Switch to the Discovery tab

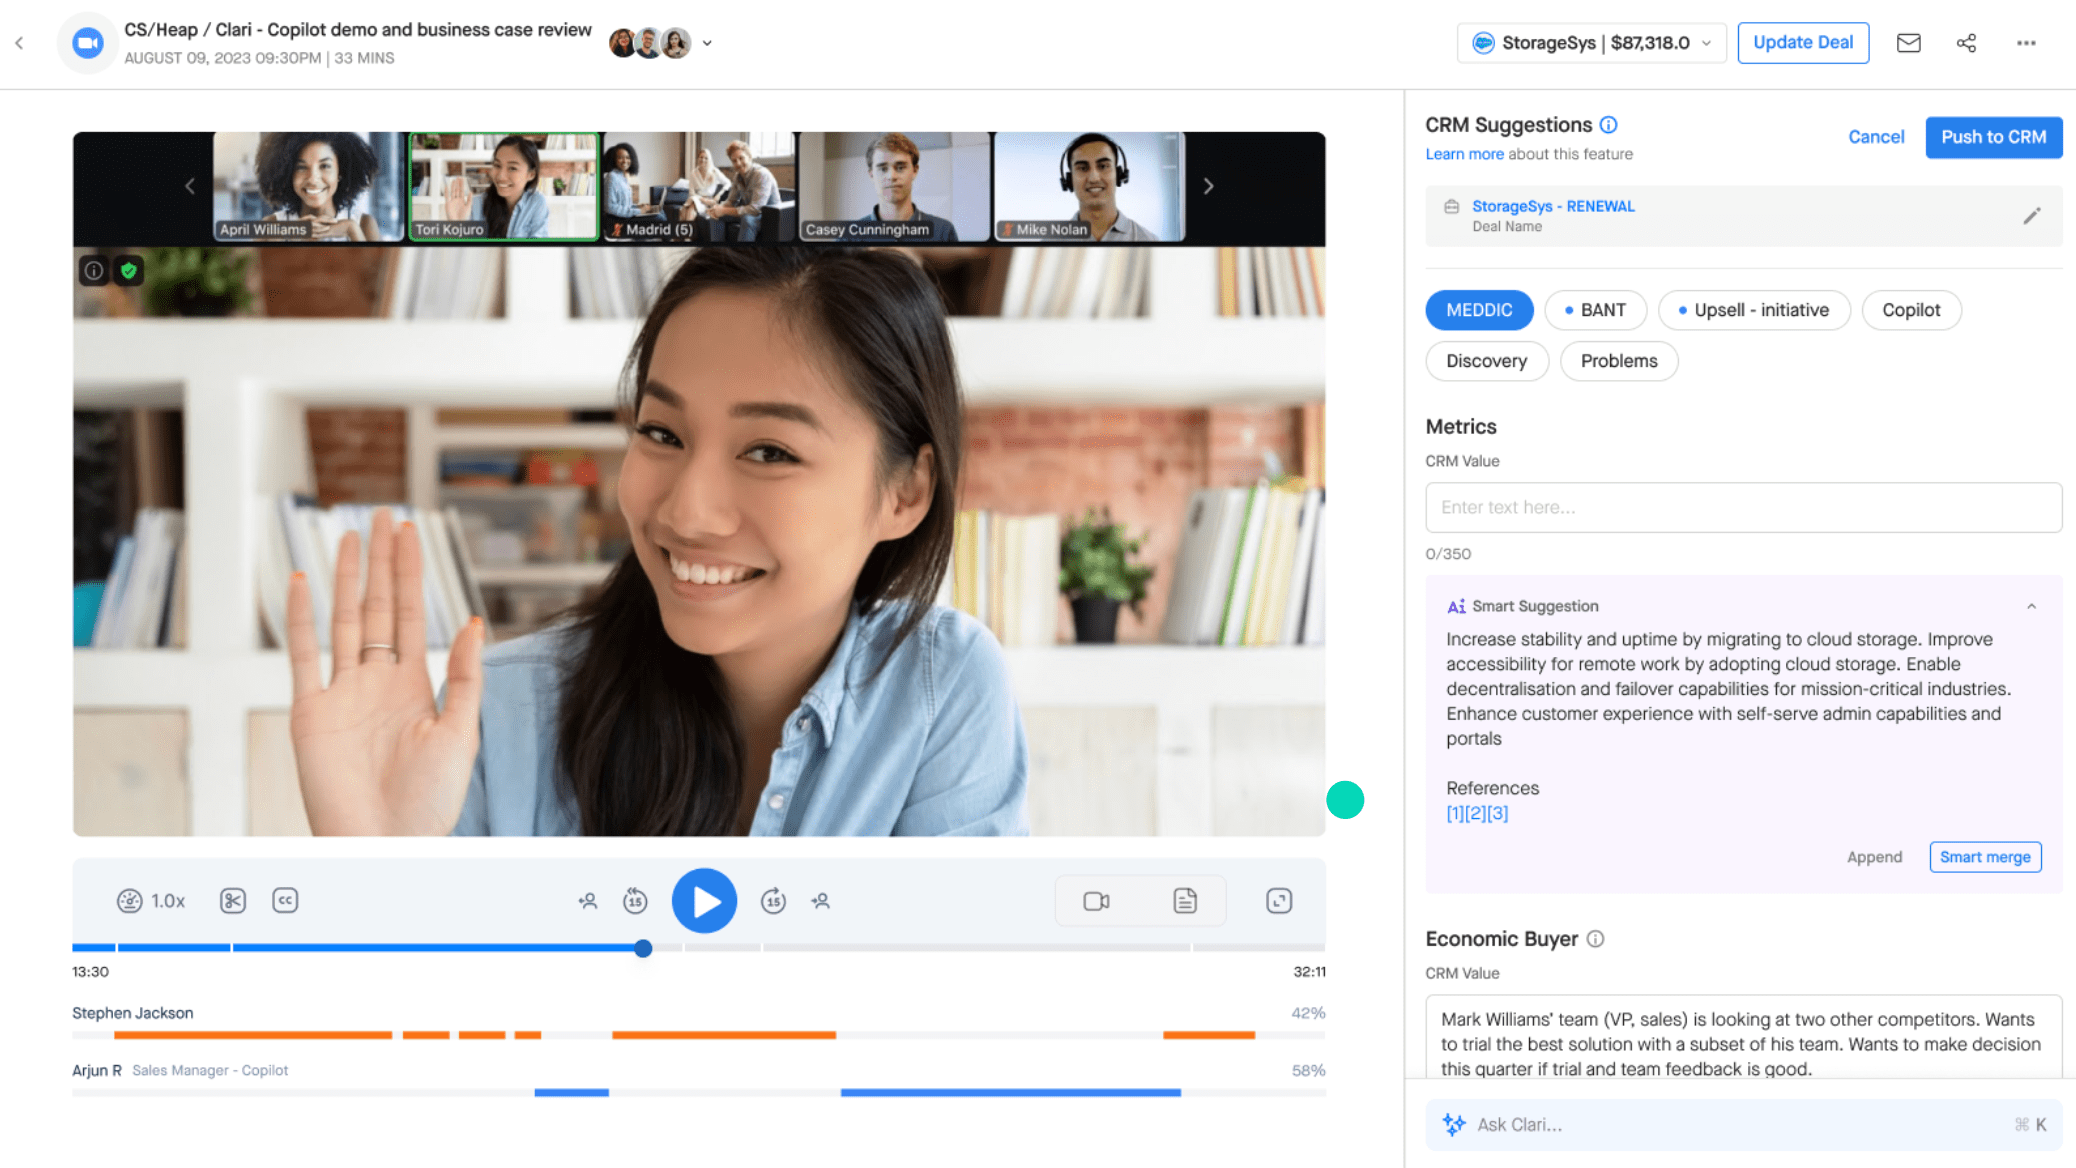point(1486,361)
